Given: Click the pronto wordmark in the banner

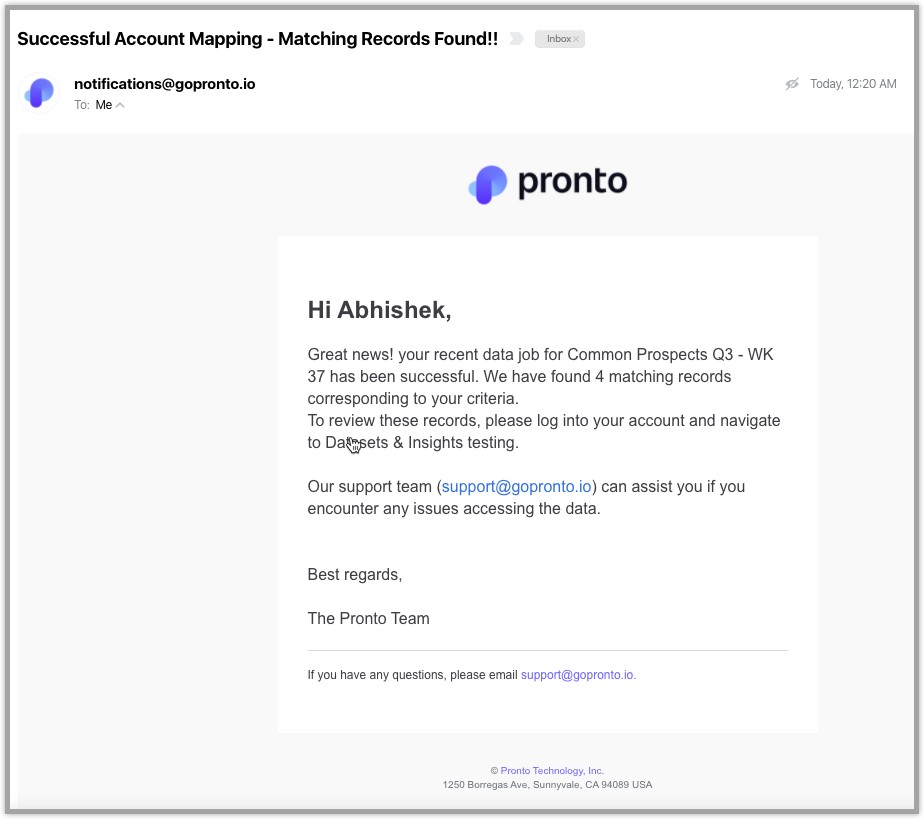Looking at the screenshot, I should click(x=572, y=182).
